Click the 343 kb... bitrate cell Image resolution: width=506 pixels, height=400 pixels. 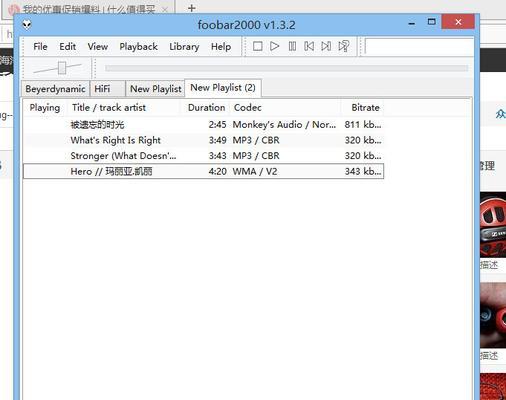click(x=363, y=171)
